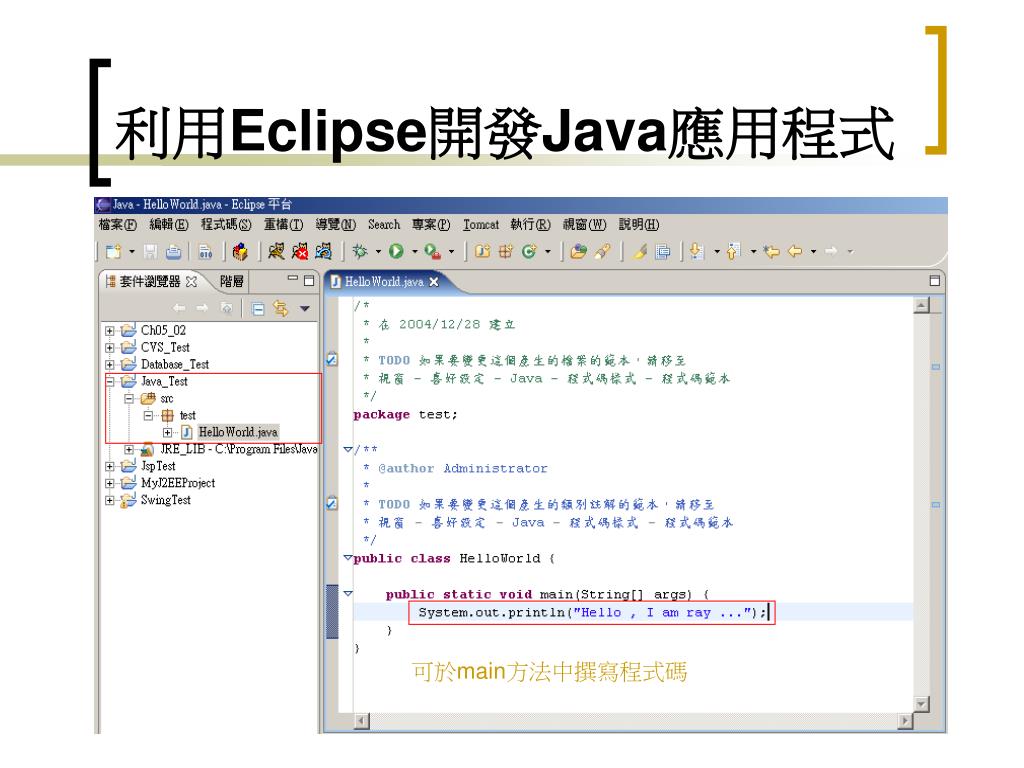Click the Last Edit Location icon
This screenshot has width=1024, height=768.
[x=771, y=251]
